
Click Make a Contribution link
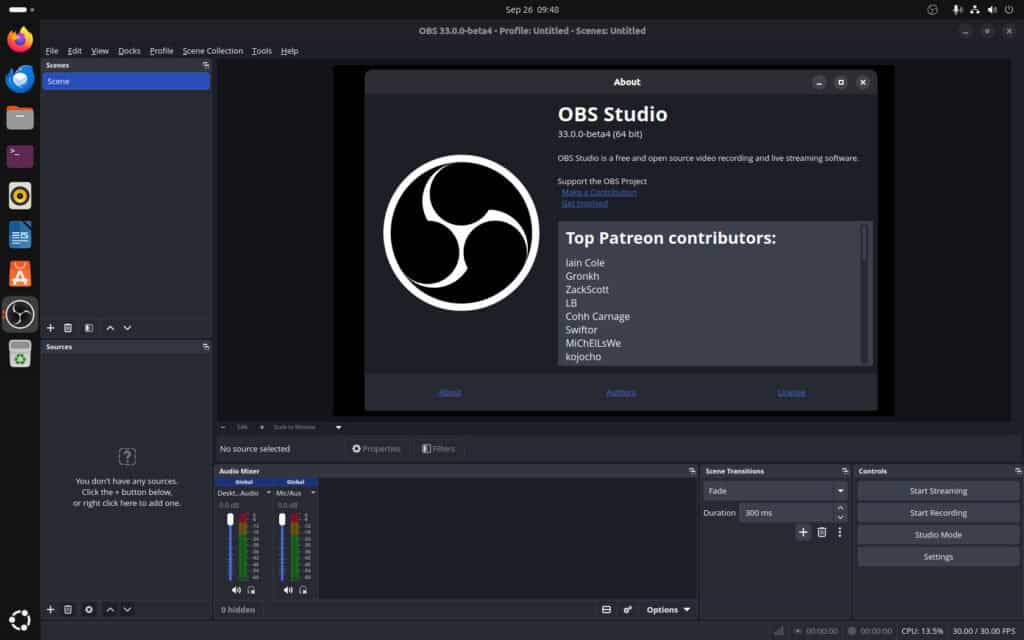click(599, 193)
